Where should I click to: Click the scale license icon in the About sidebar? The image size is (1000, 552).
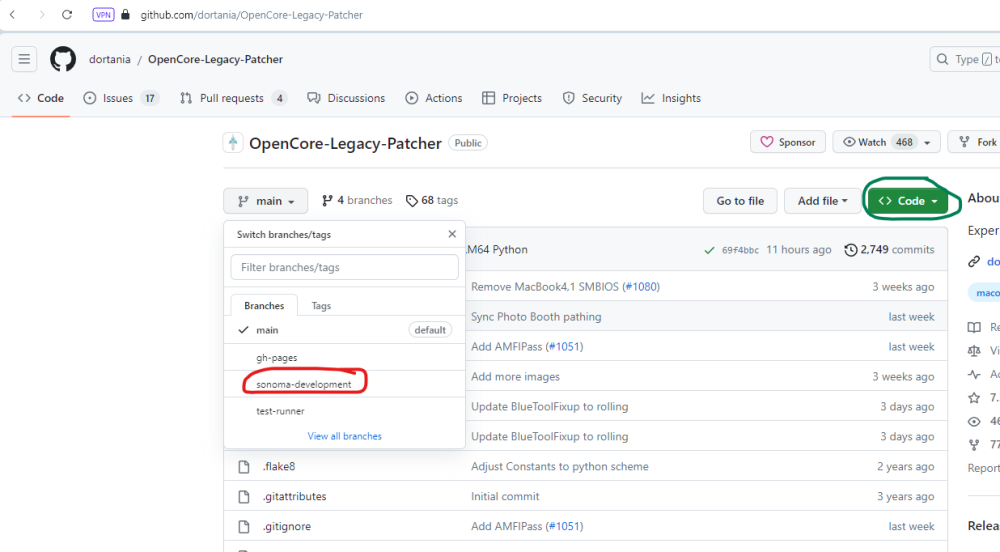pos(974,351)
